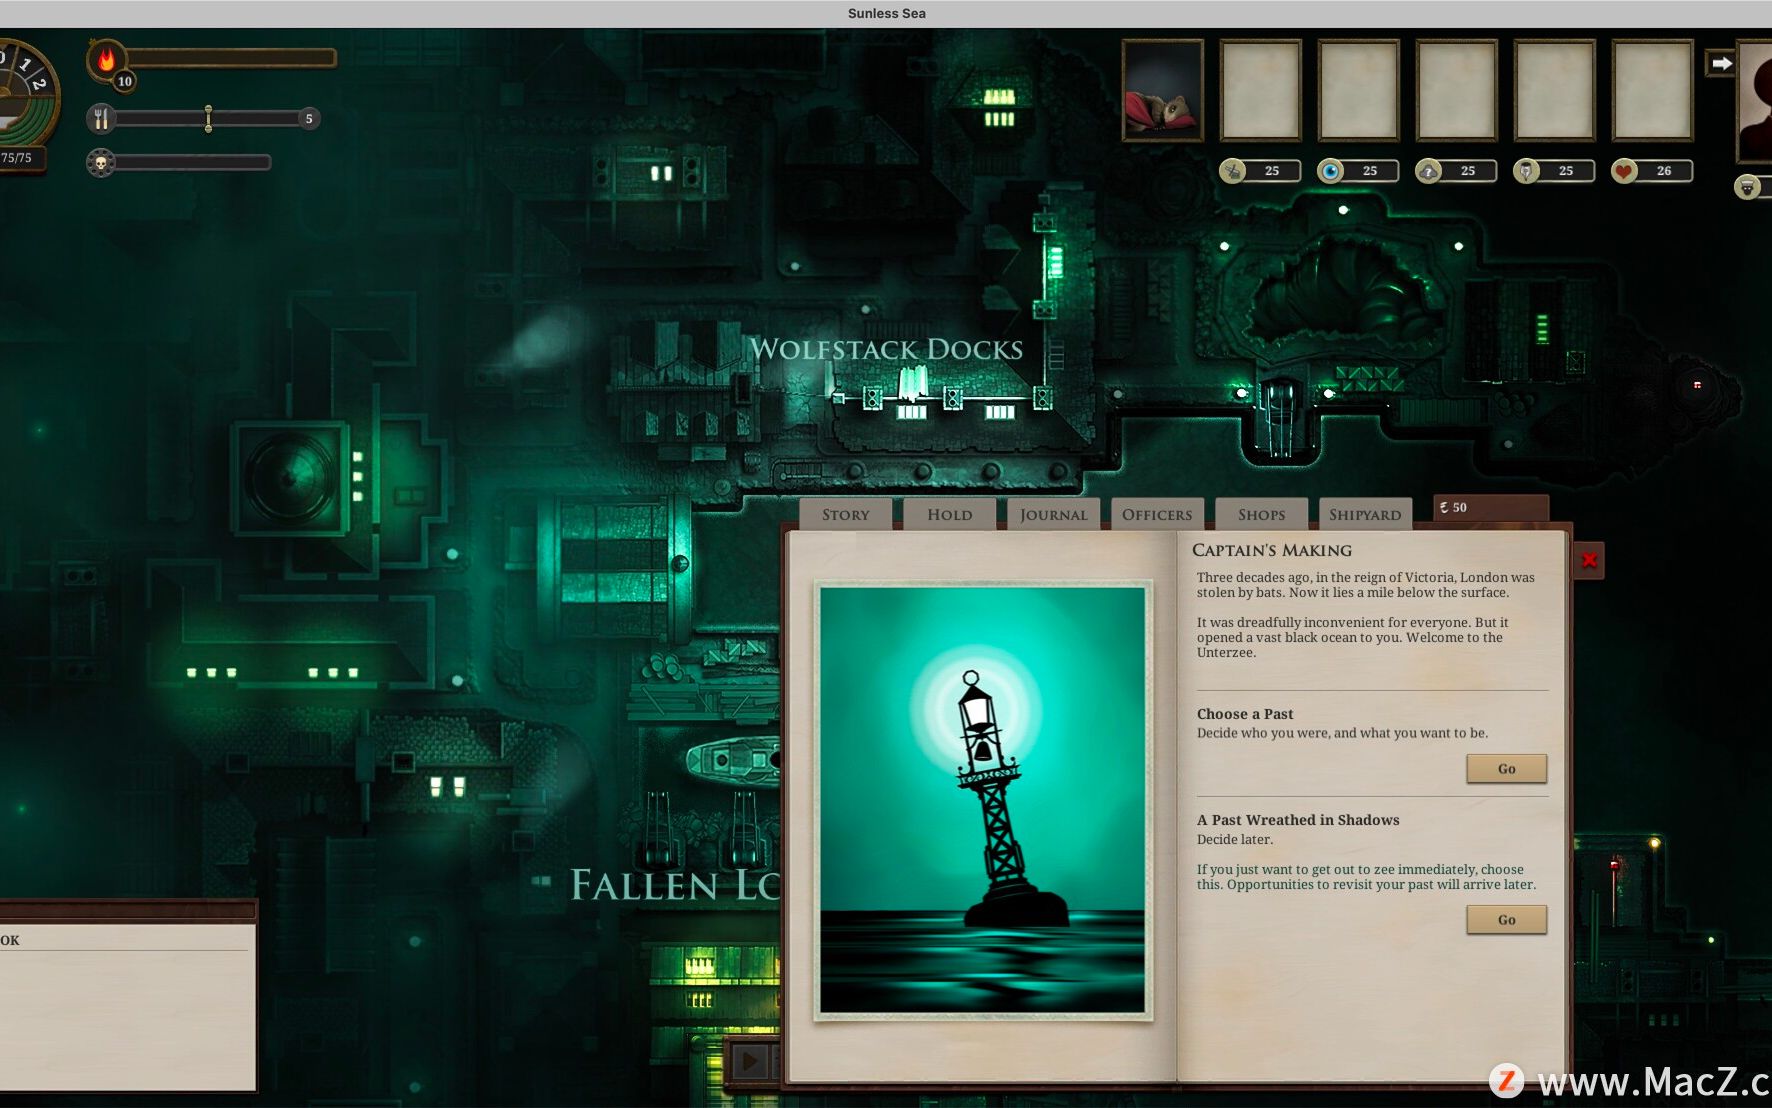This screenshot has height=1108, width=1772.
Task: Click the fuel flame icon
Action: pos(106,59)
